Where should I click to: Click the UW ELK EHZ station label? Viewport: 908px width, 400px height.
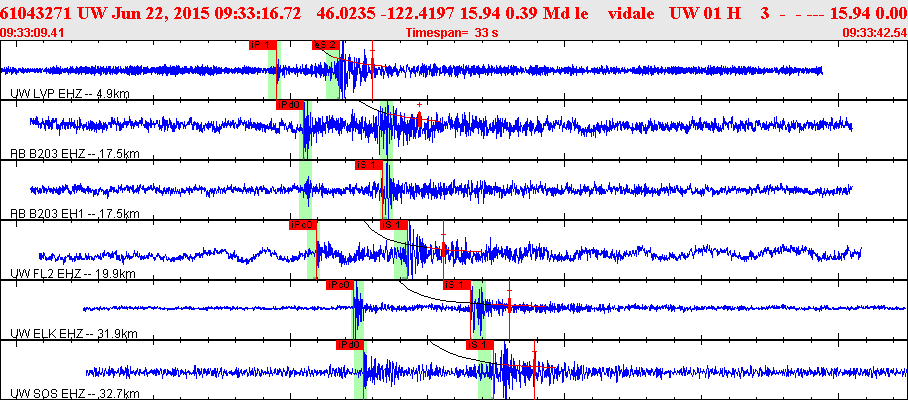(x=74, y=334)
